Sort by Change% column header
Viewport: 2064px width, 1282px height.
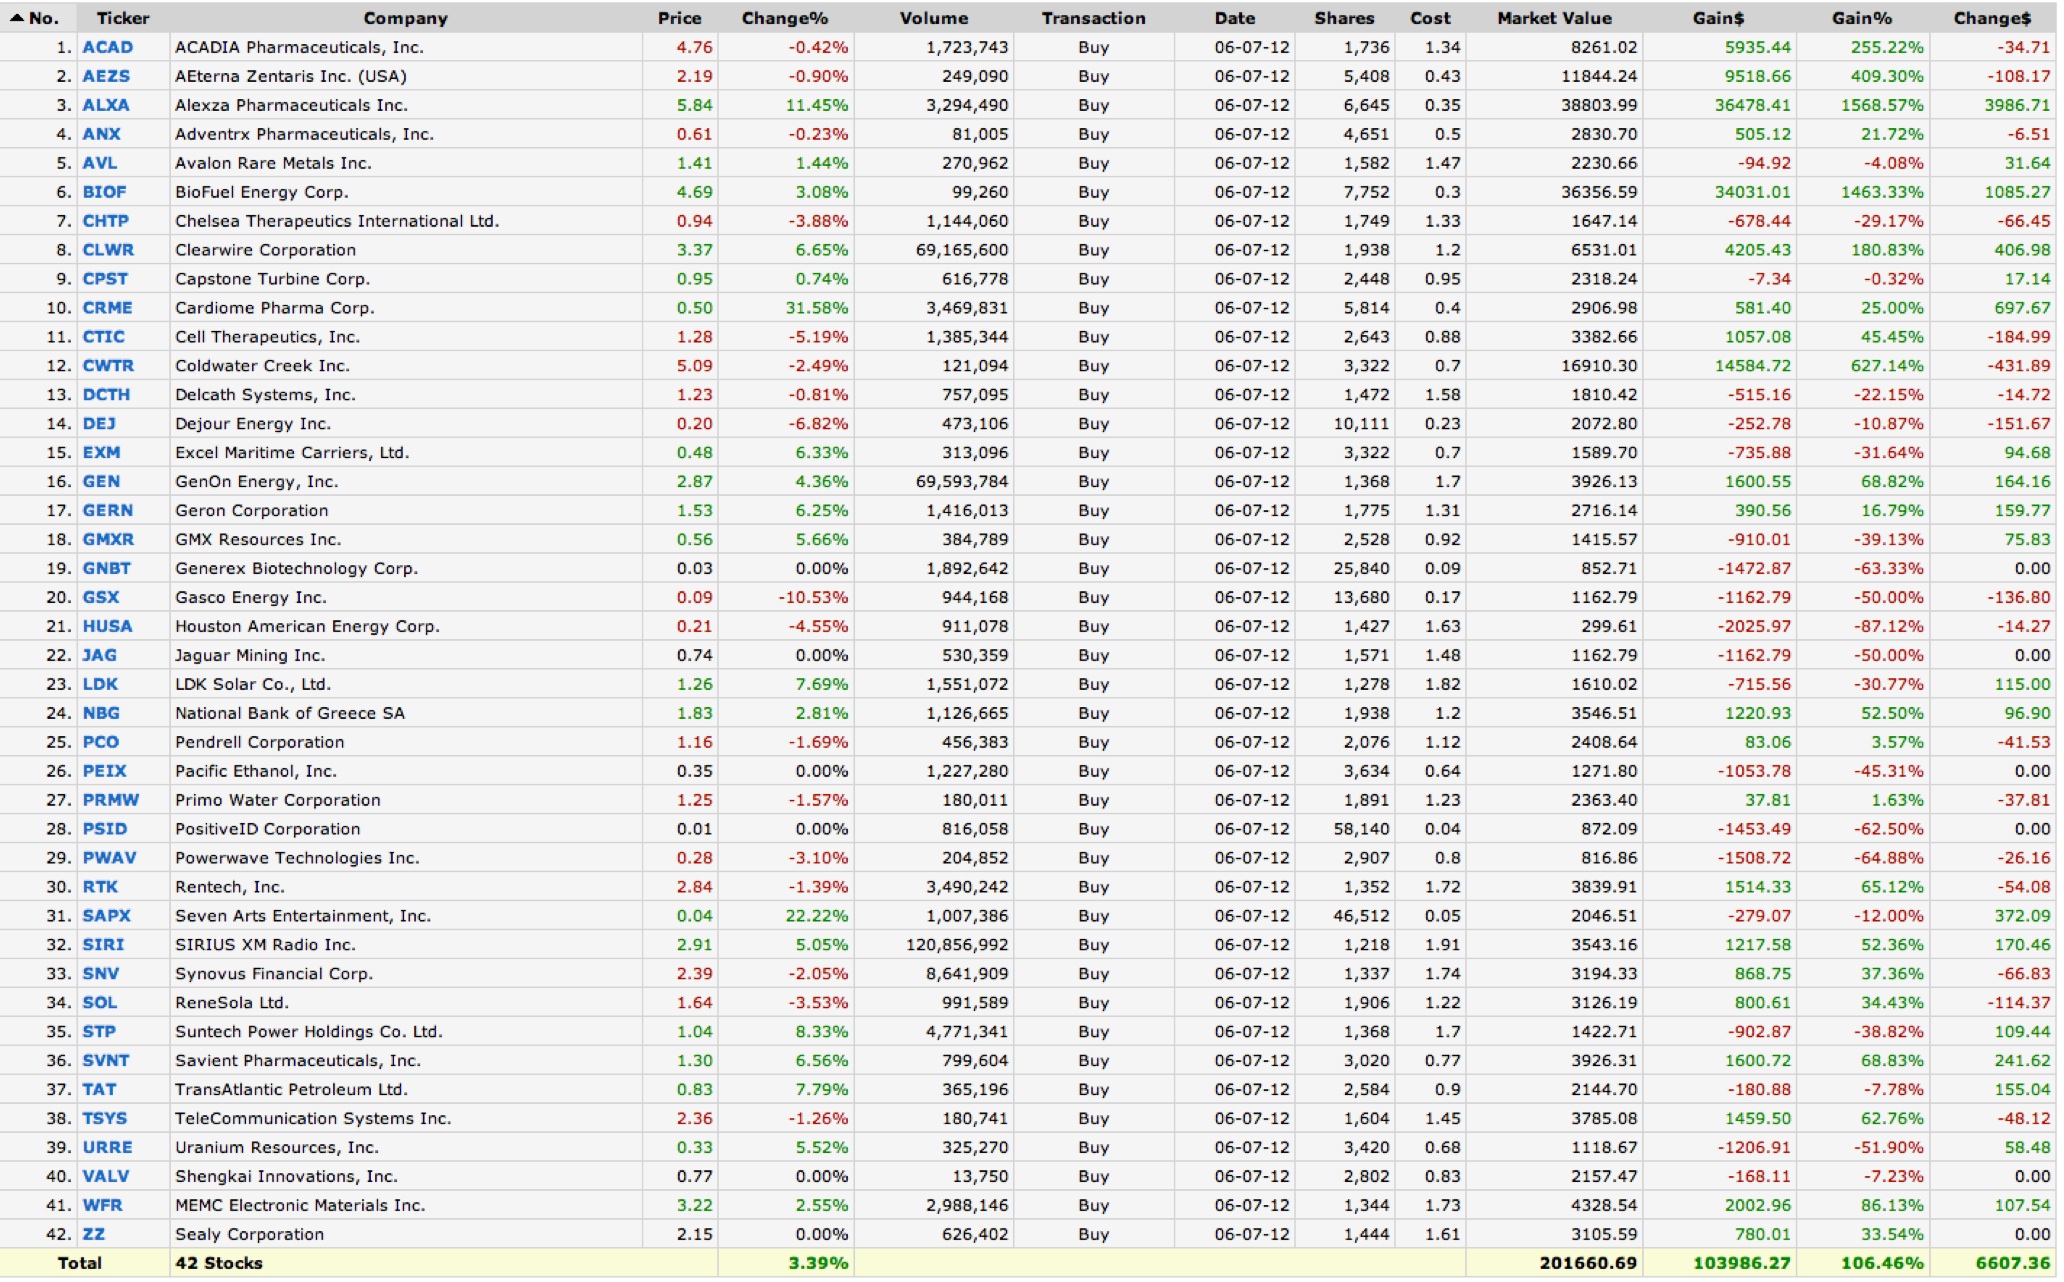click(x=784, y=18)
